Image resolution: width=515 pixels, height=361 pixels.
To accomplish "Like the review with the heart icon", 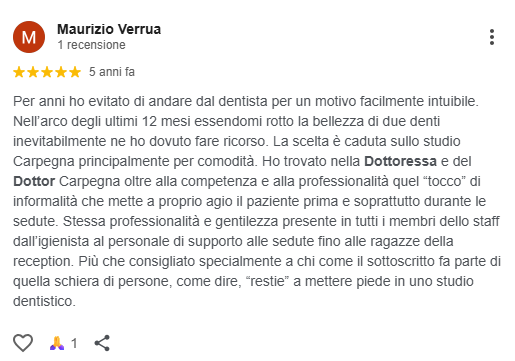I will (23, 343).
